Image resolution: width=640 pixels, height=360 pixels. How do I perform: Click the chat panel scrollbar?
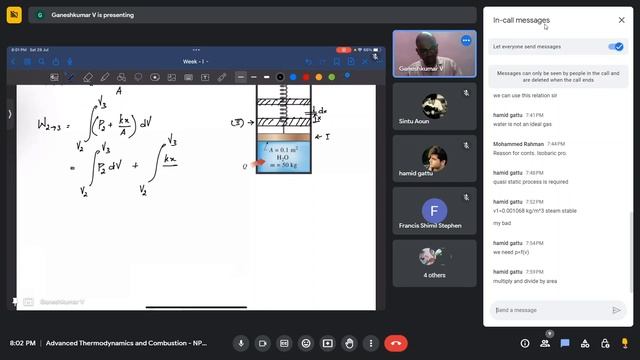(631, 252)
